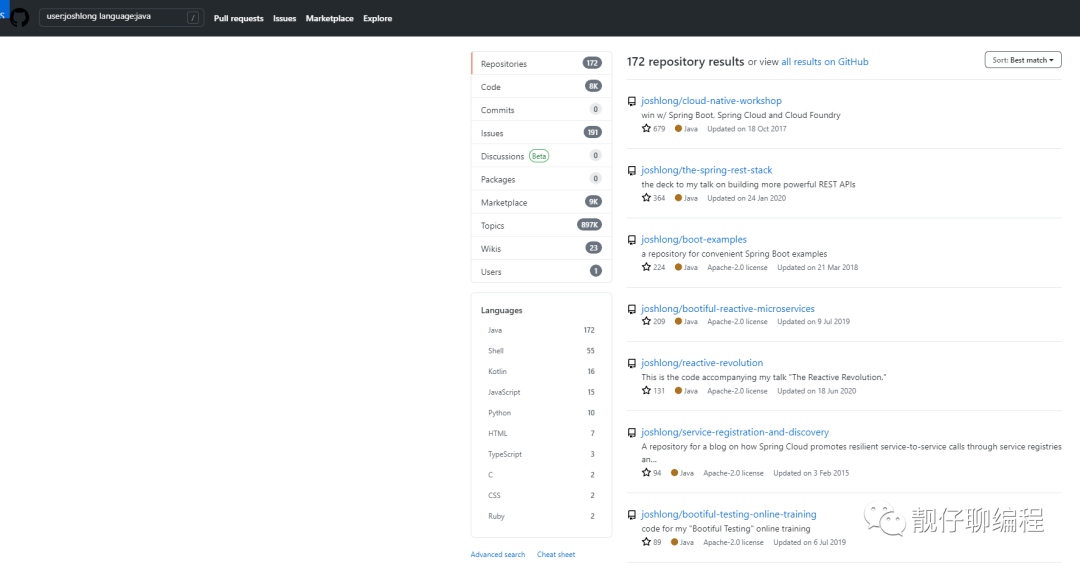Click 'Updated on 3 Feb 2015' text

(x=811, y=474)
